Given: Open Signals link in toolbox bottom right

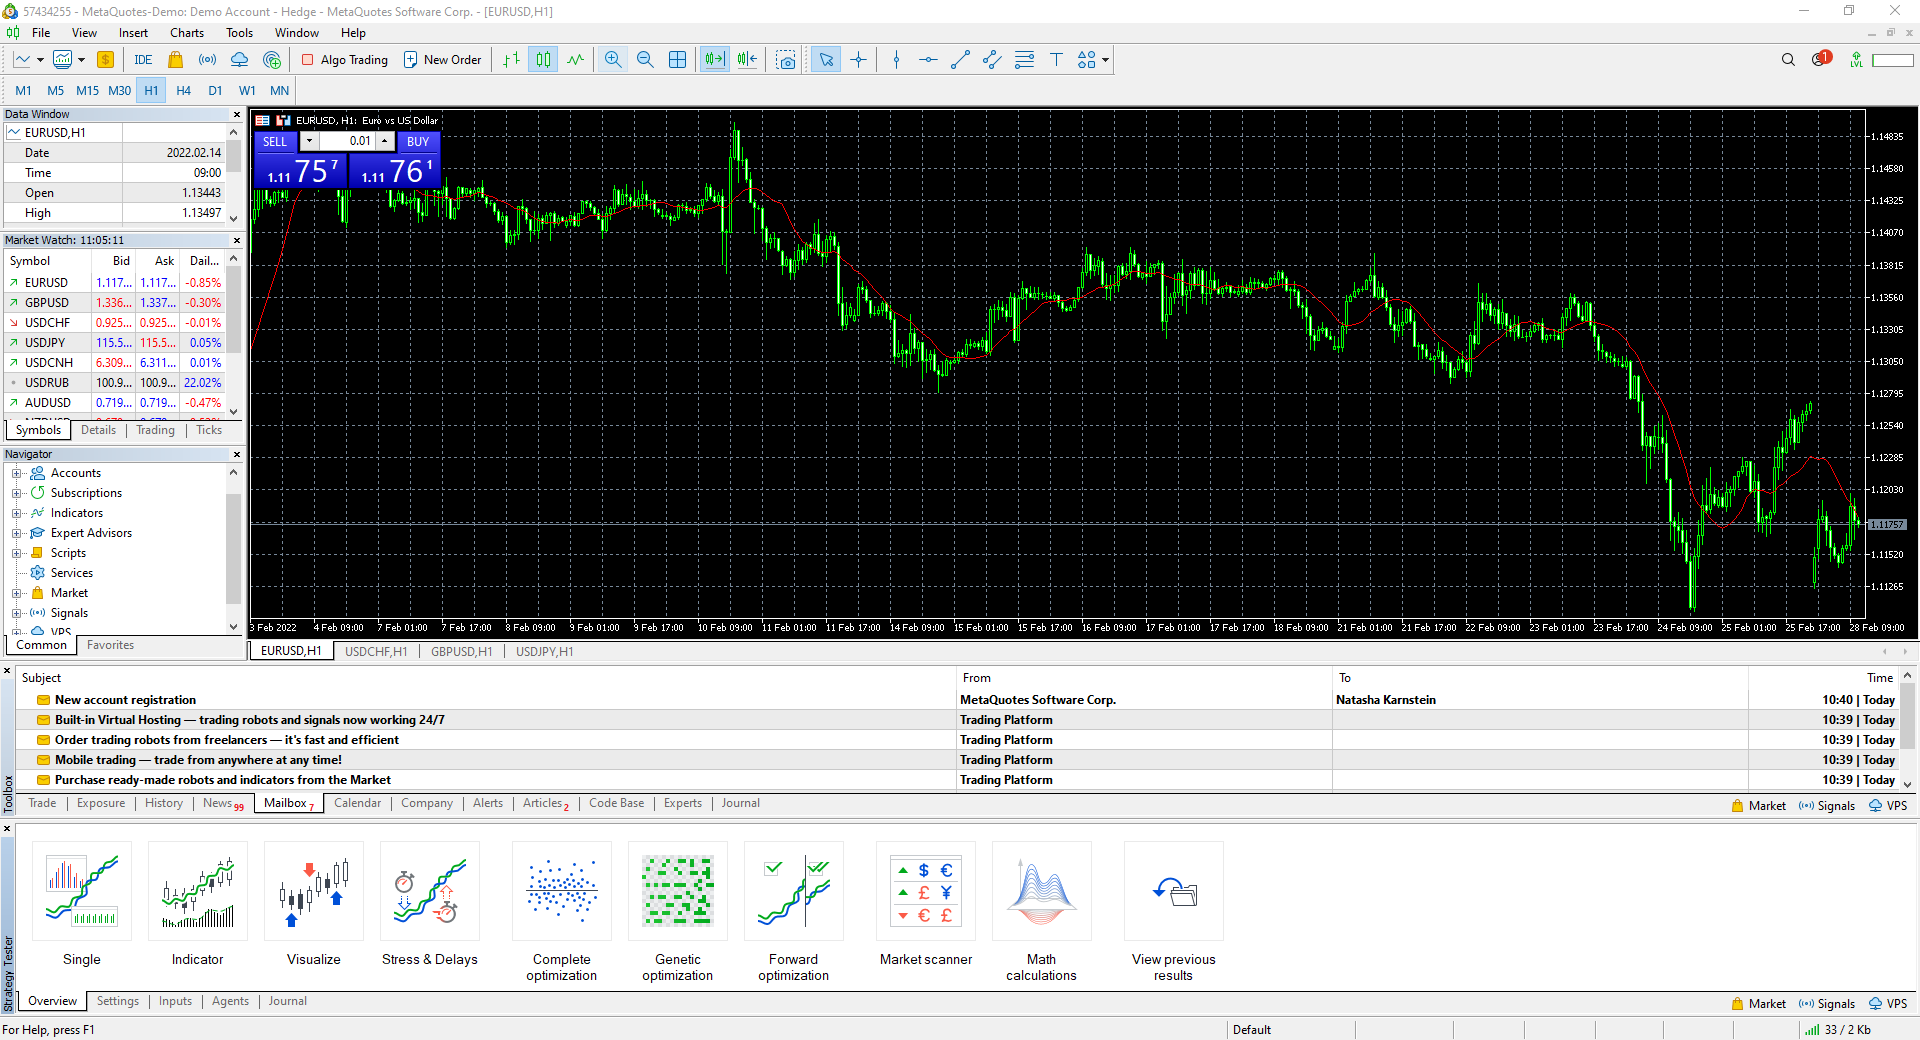Looking at the screenshot, I should point(1827,805).
